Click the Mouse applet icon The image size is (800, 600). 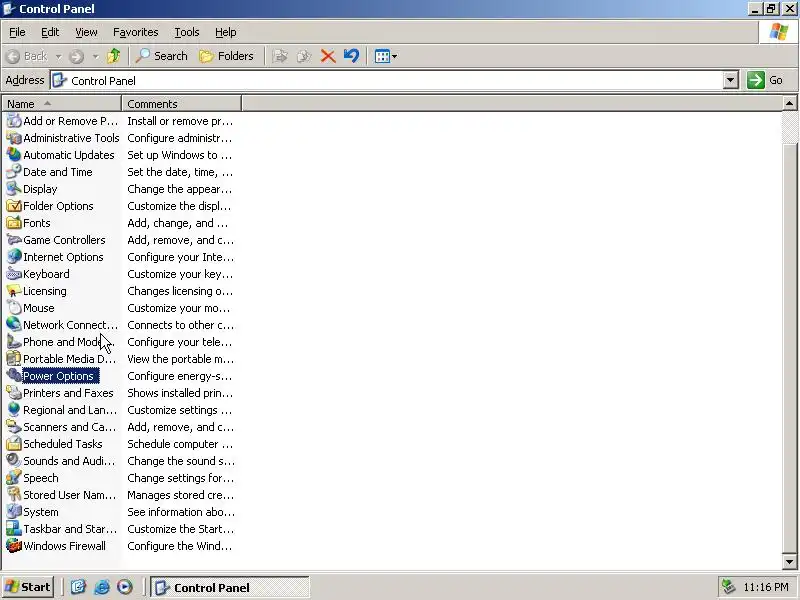point(14,308)
